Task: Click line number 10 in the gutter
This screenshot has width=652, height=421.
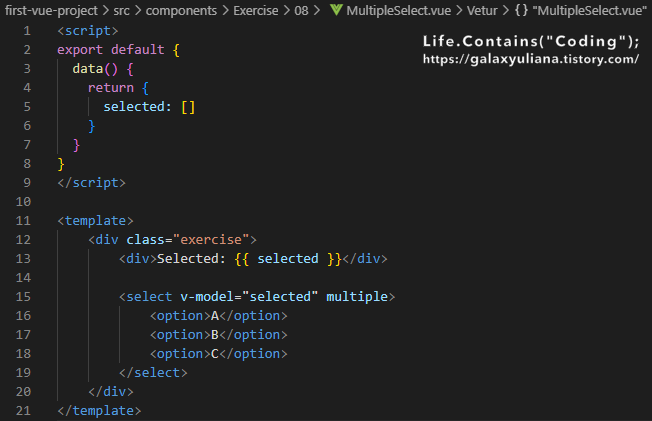Action: coord(23,202)
